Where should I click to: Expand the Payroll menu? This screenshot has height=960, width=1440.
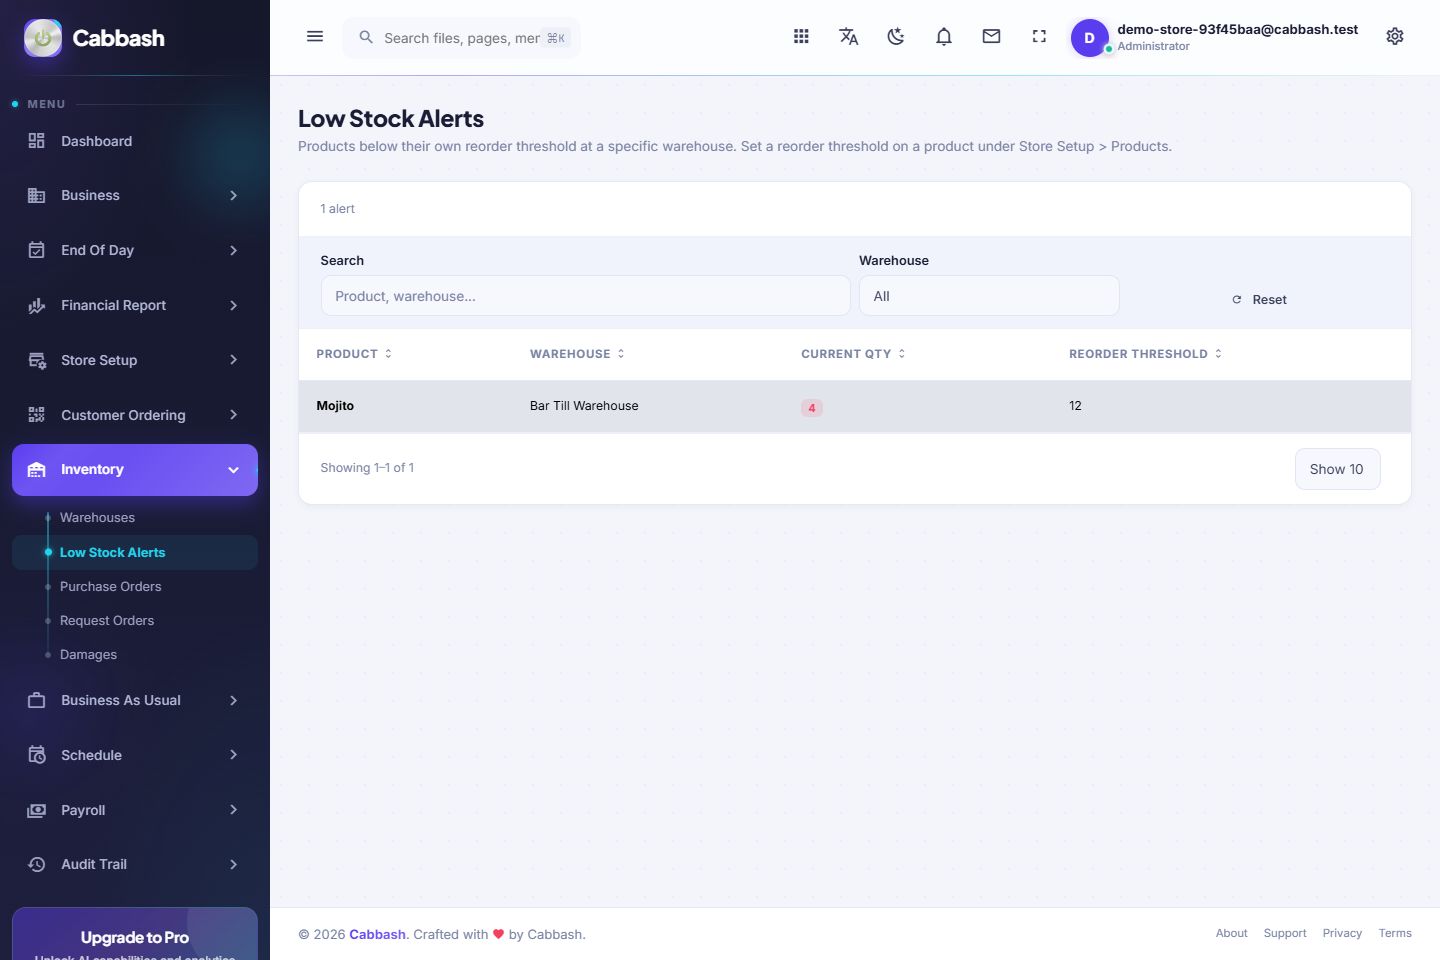[x=135, y=810]
